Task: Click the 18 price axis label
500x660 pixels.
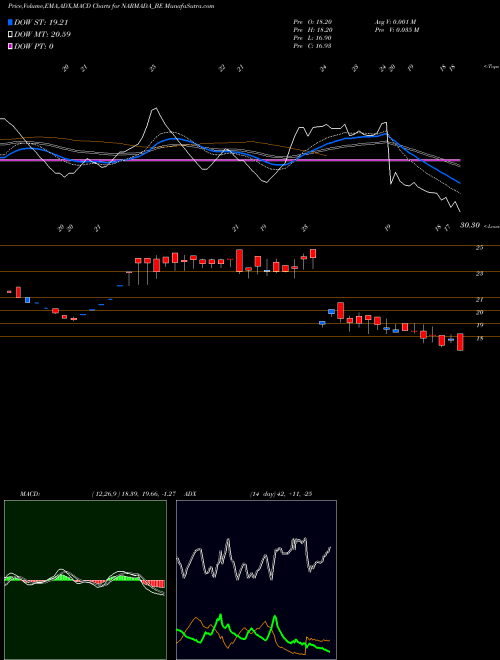Action: tap(479, 339)
